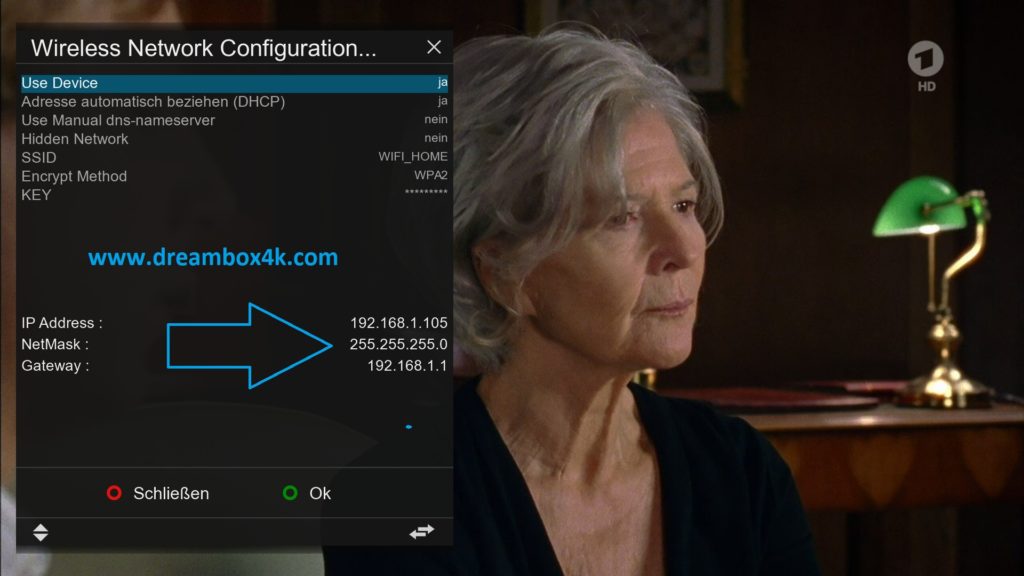Open the SSID WIFI_HOME selection
Viewport: 1024px width, 576px height.
[413, 157]
